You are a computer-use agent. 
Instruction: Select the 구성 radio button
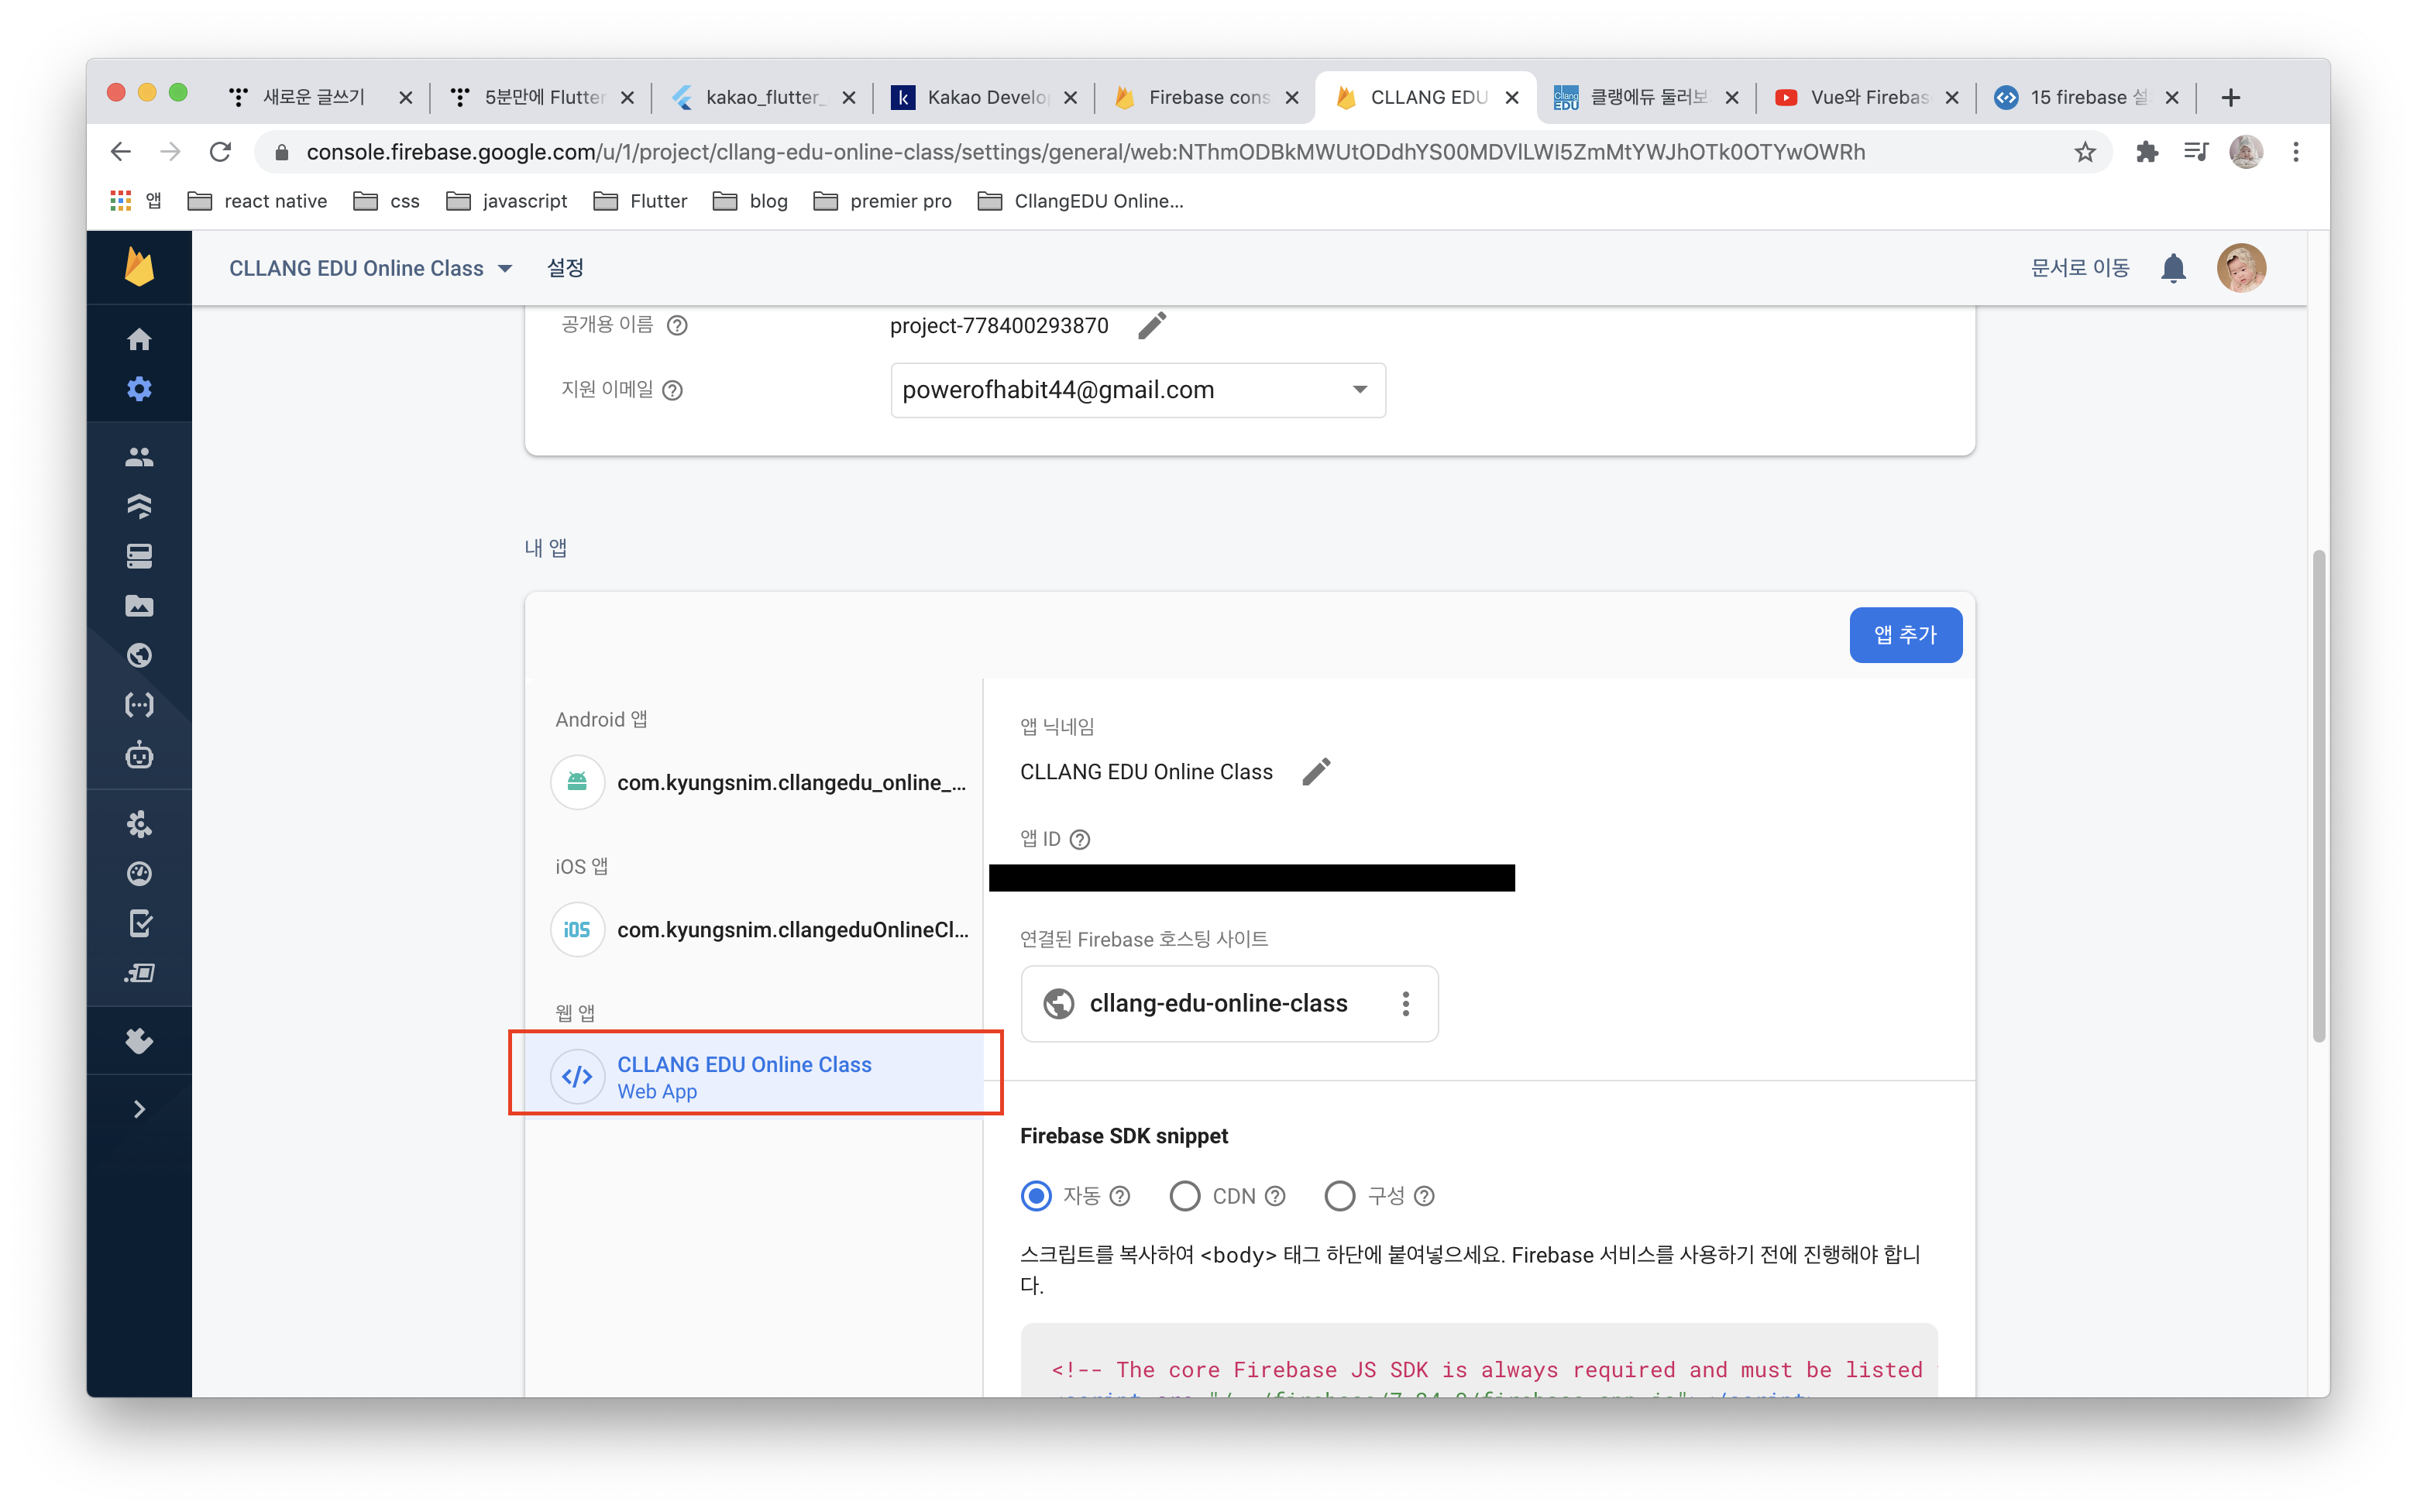click(1340, 1196)
